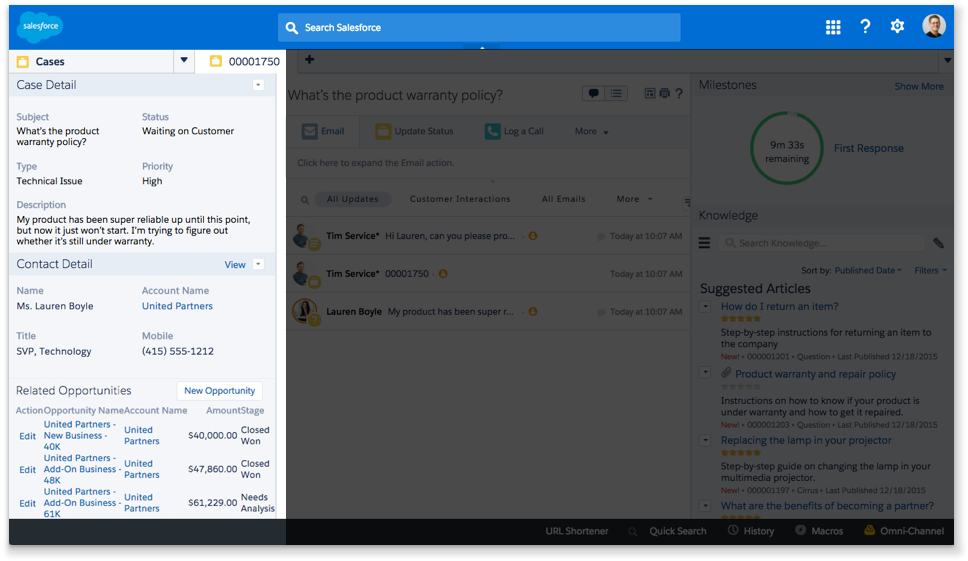Print the case with printer icon
The image size is (968, 561).
664,93
